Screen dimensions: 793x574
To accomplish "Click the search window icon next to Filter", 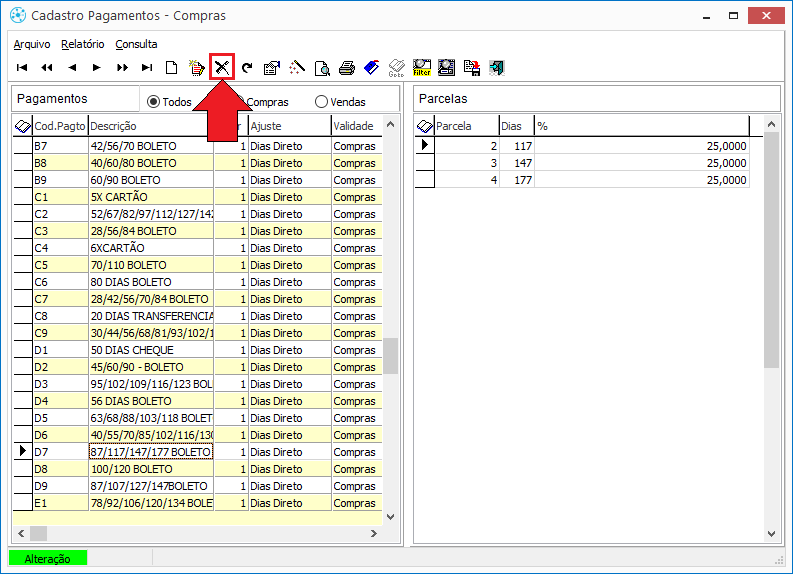I will (x=447, y=67).
